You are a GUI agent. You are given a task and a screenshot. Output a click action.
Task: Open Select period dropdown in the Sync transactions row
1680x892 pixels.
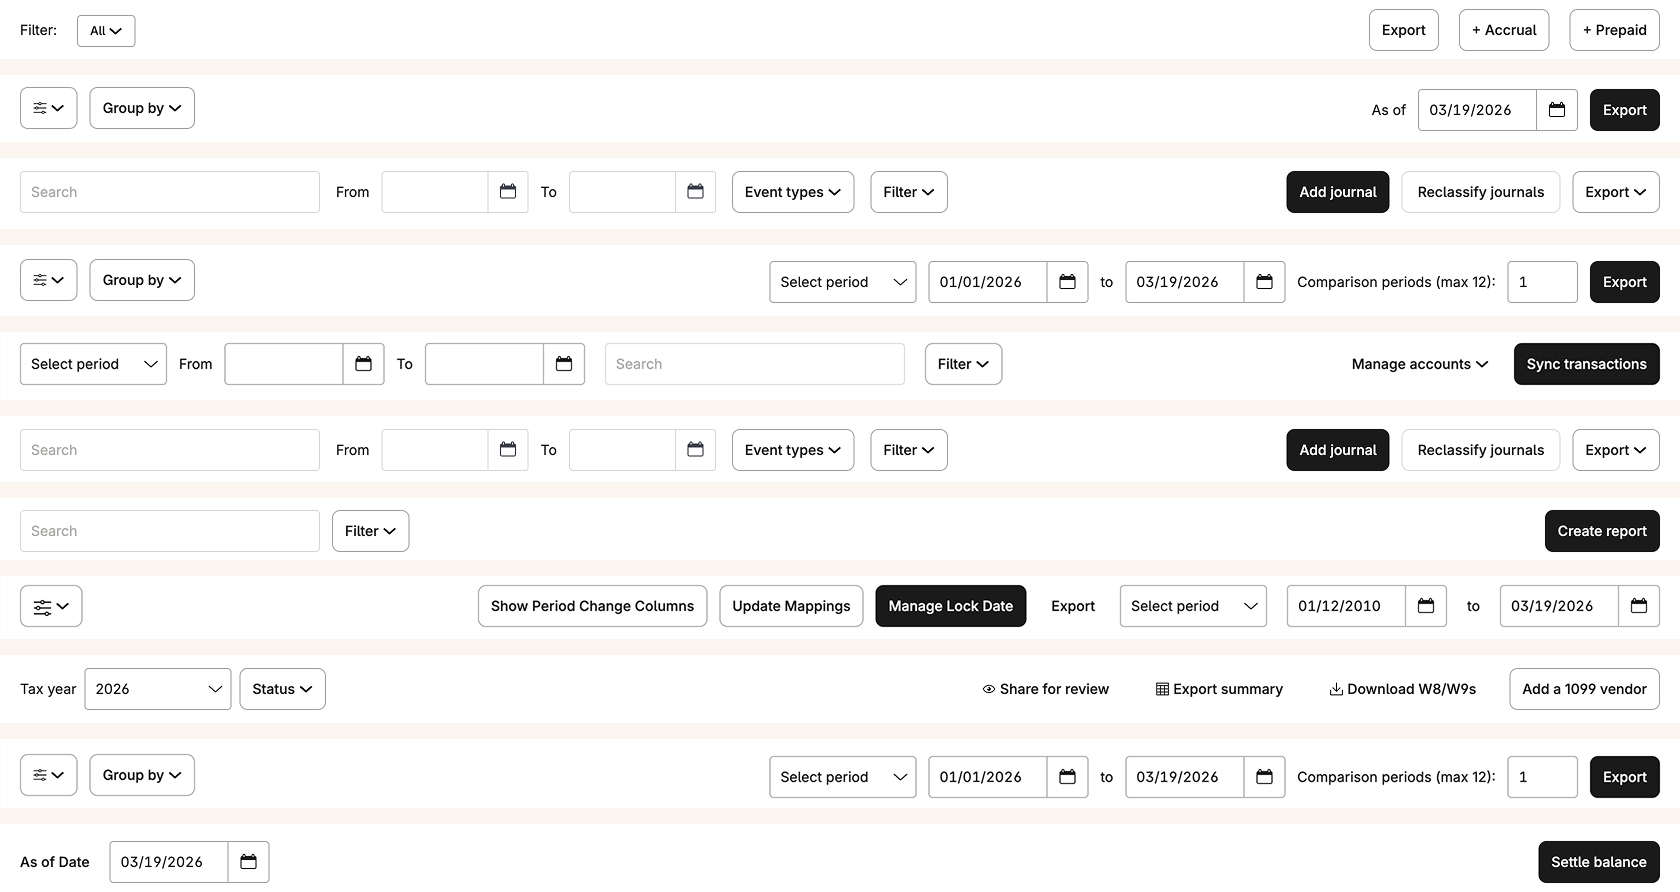click(x=93, y=364)
